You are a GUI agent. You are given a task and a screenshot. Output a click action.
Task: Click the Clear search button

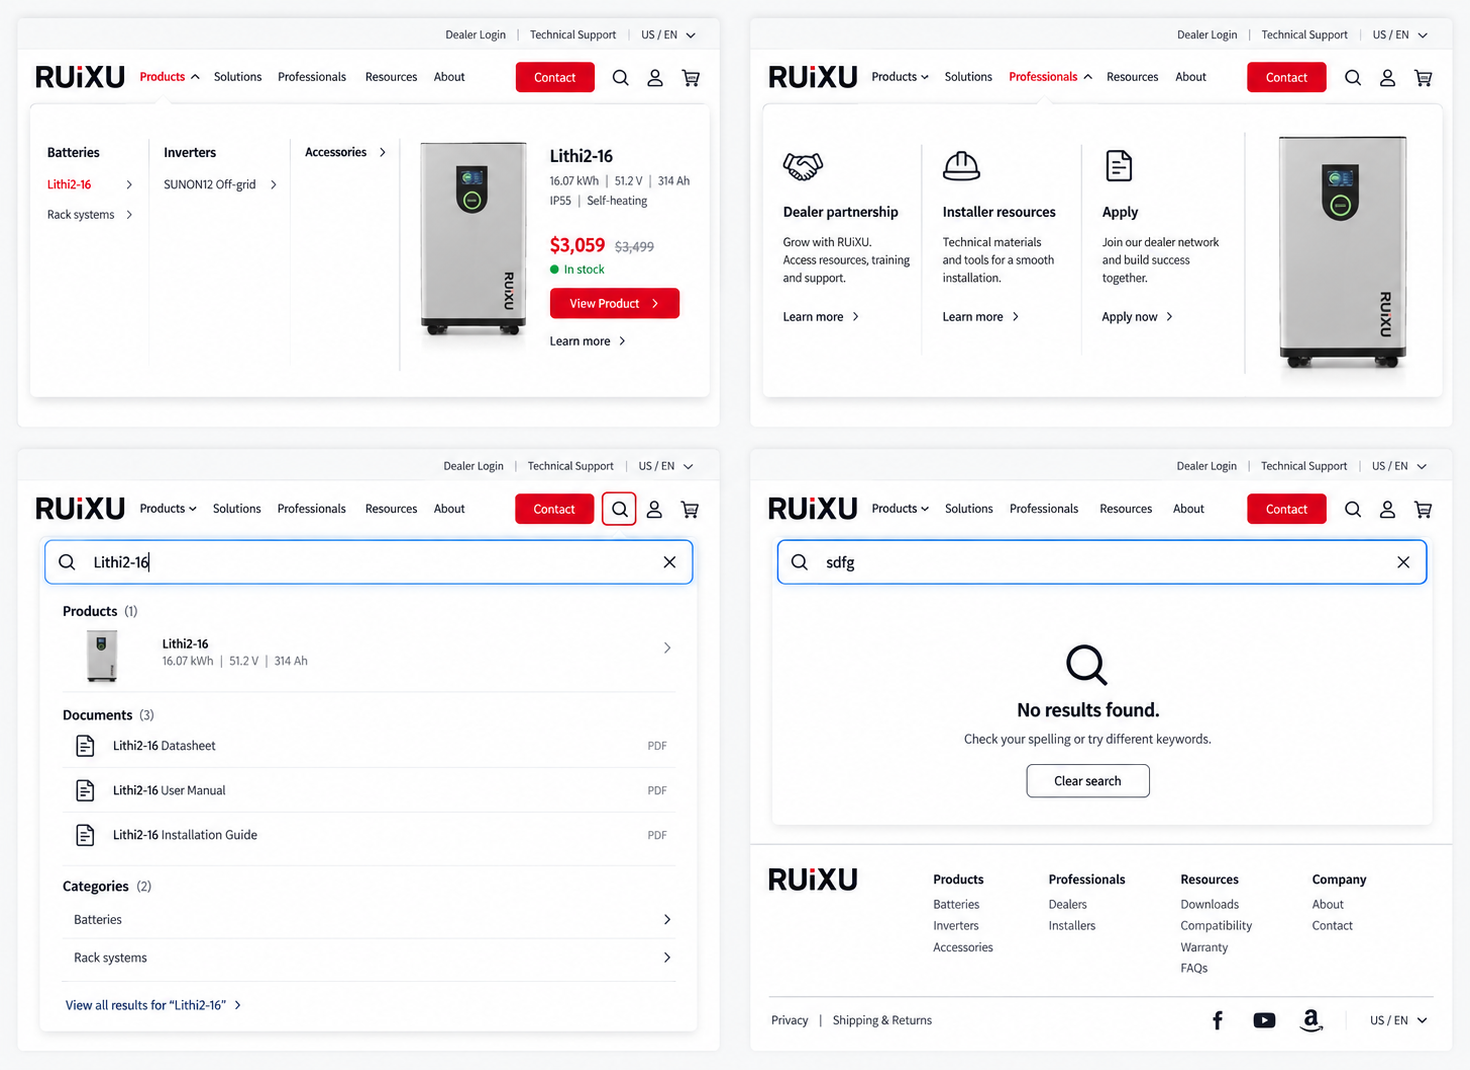(1088, 781)
